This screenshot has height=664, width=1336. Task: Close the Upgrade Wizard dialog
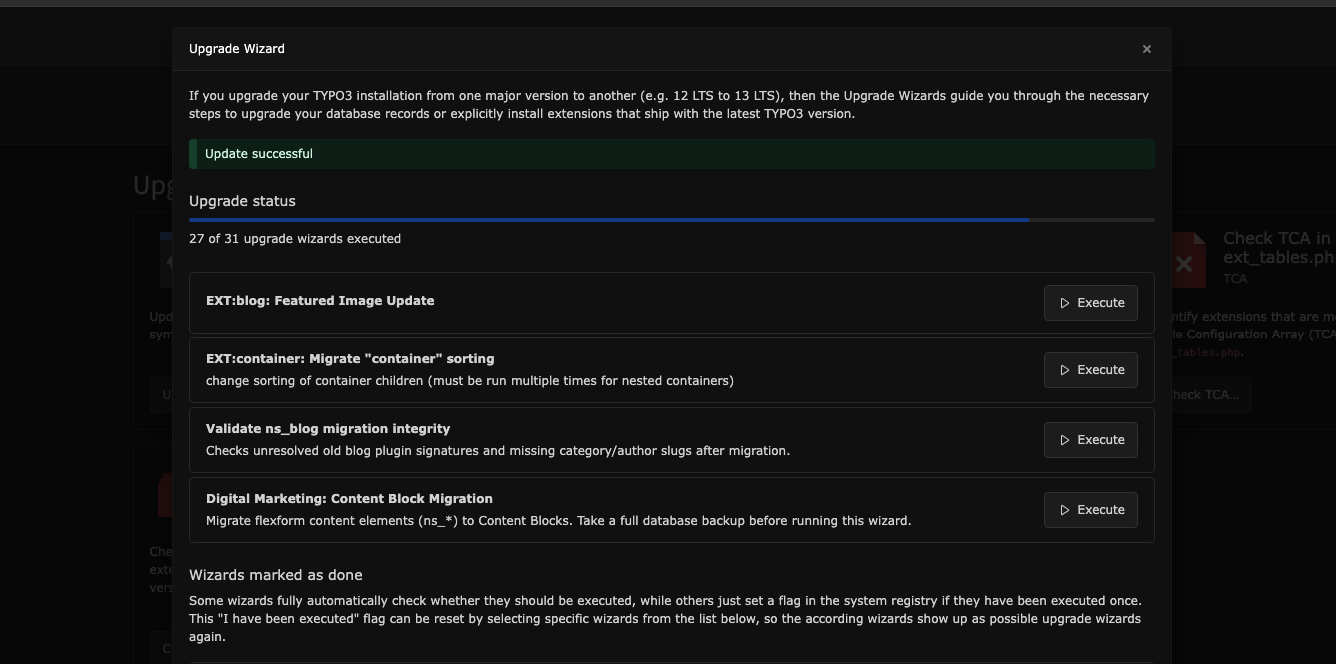pos(1147,49)
